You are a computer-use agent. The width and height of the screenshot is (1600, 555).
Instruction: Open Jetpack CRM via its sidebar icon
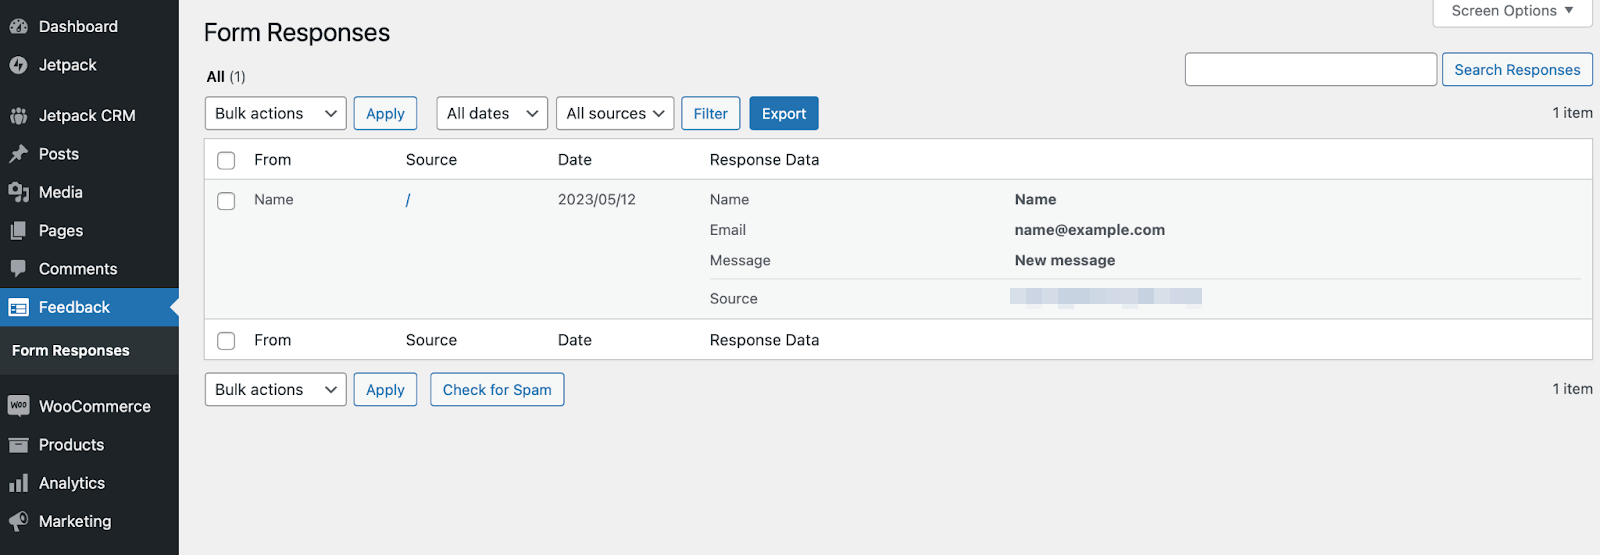[18, 116]
